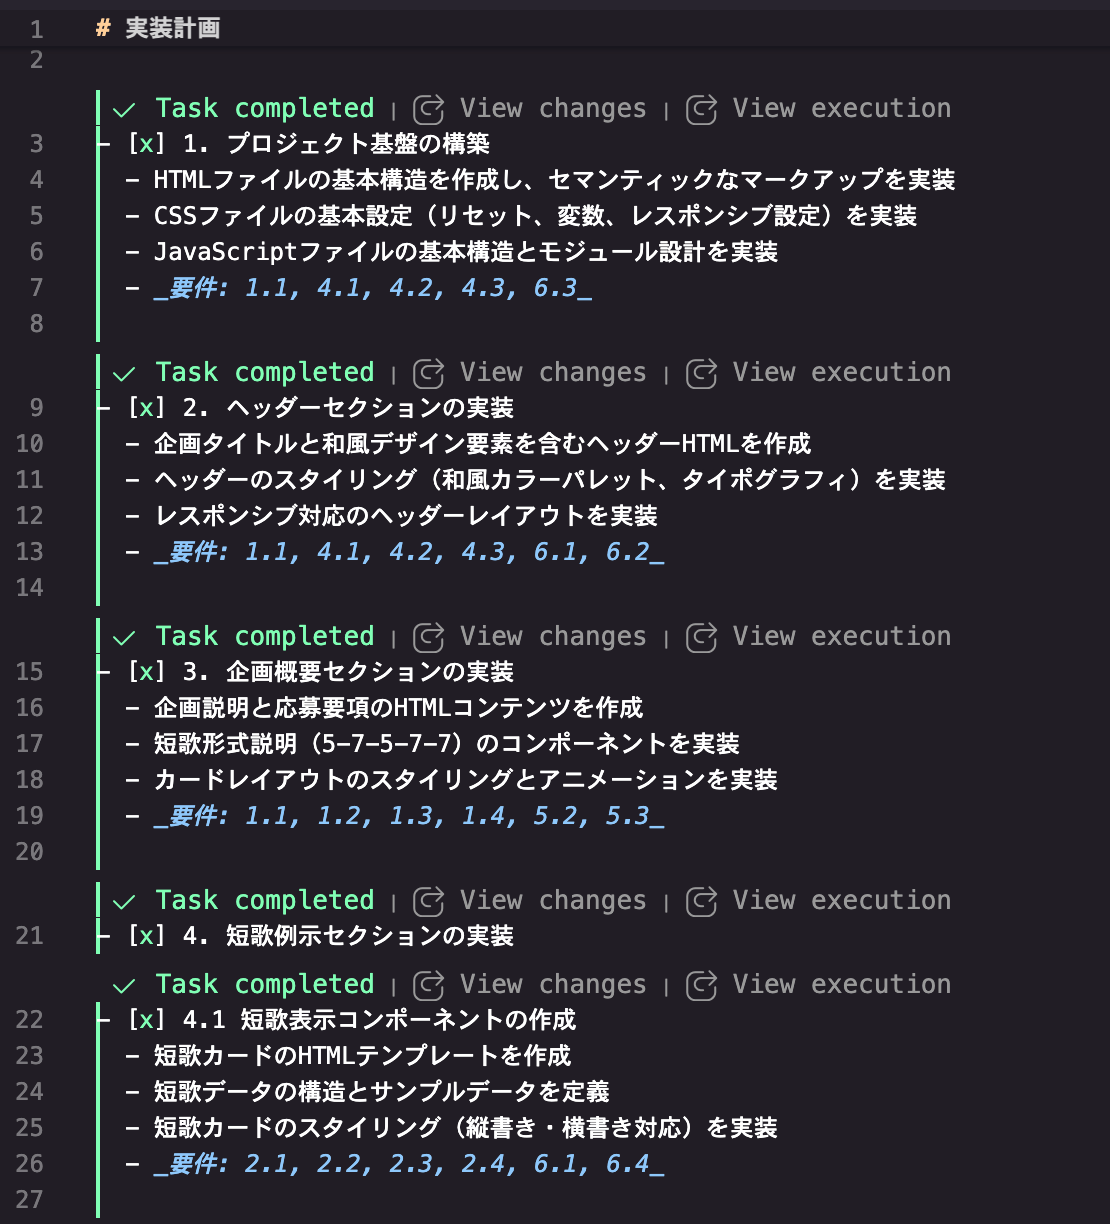Toggle the [x] checkbox for 2. ヘッダーセクションの実装

(x=147, y=408)
